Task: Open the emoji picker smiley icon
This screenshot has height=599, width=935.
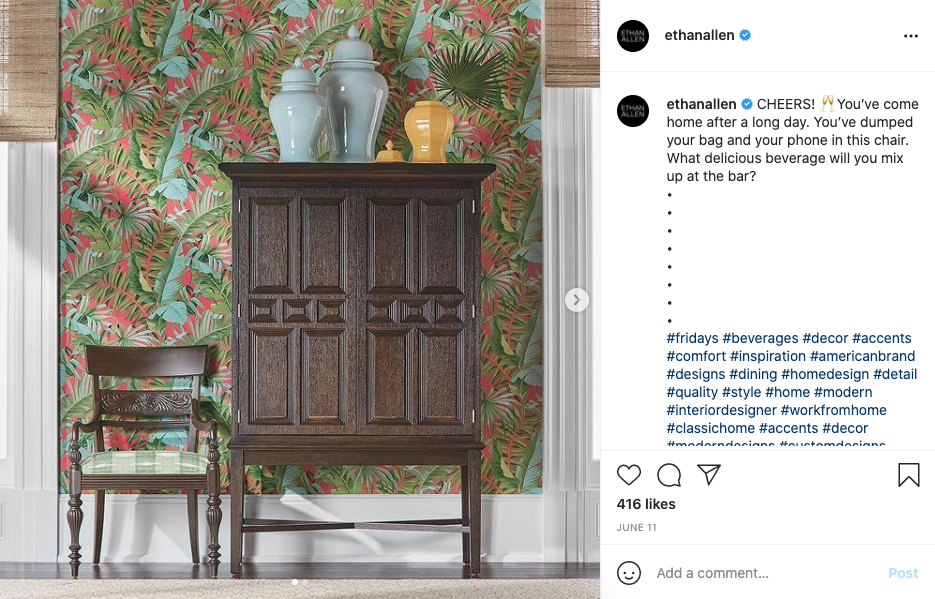Action: tap(629, 573)
